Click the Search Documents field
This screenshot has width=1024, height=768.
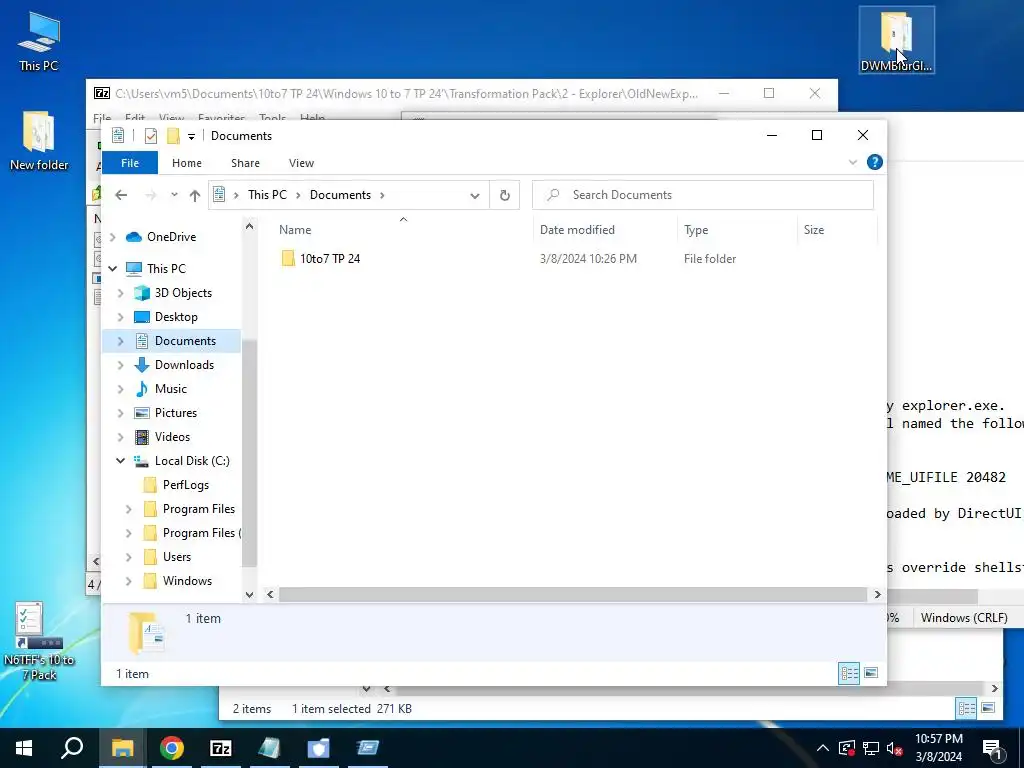coord(703,195)
